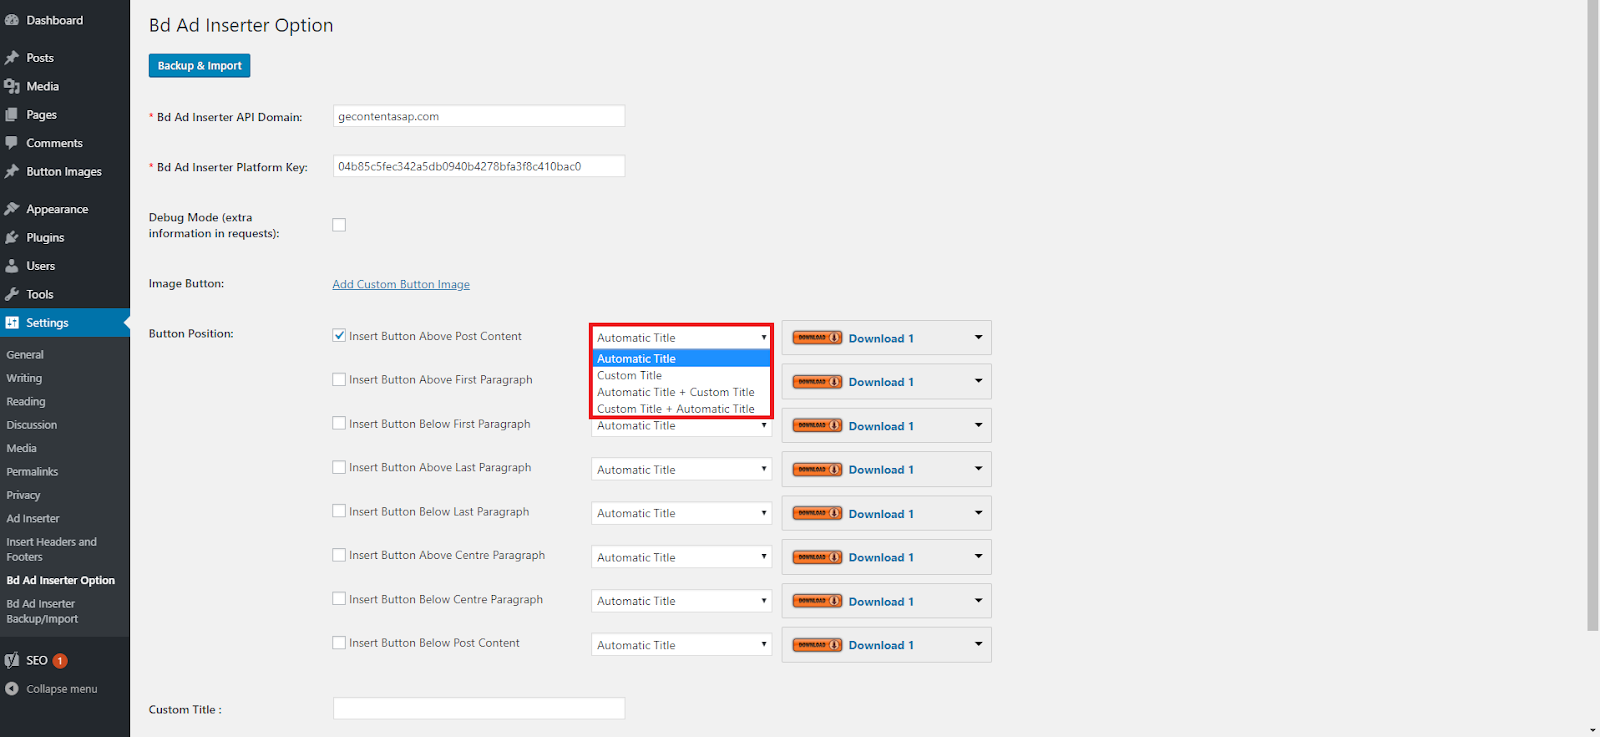This screenshot has height=737, width=1600.
Task: Check Insert Button Below First Paragraph
Action: point(339,424)
